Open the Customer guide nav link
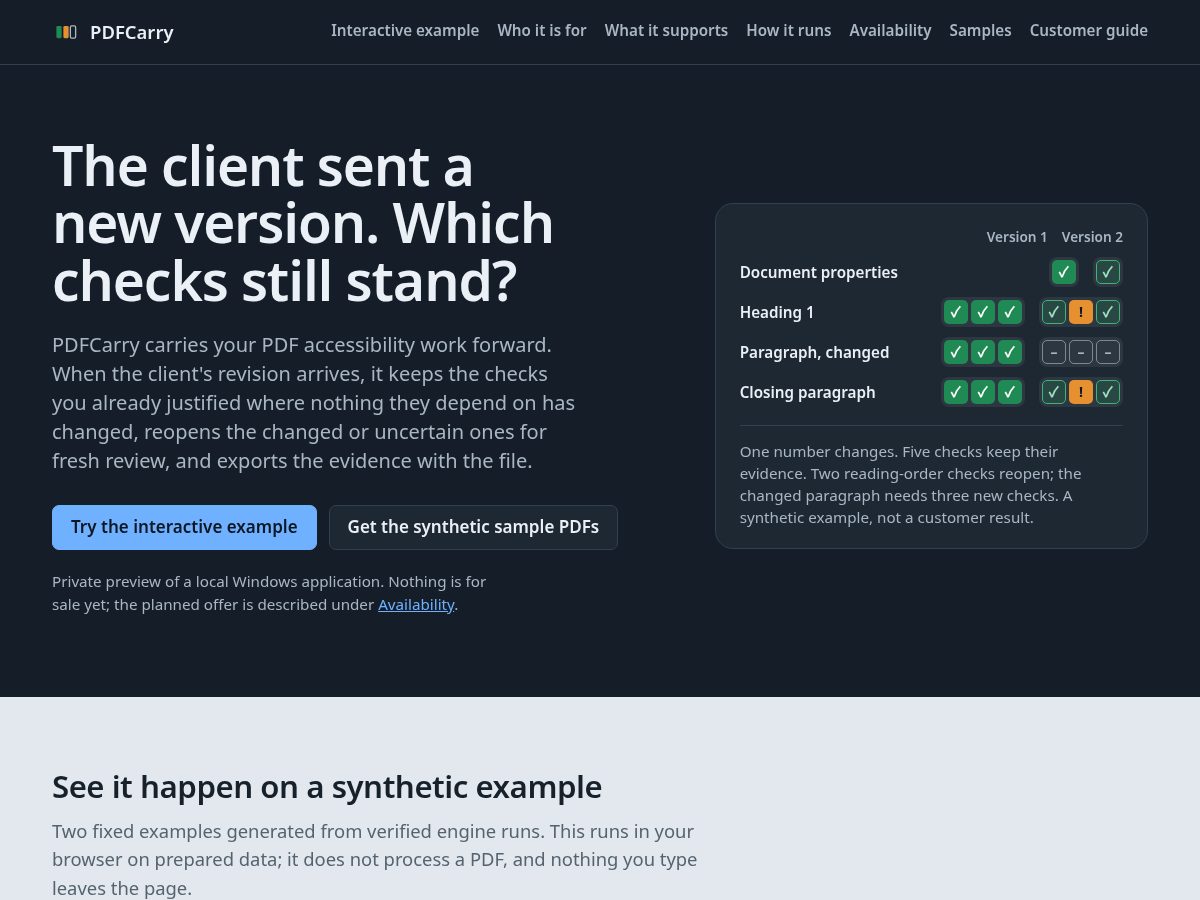Viewport: 1200px width, 900px height. [x=1089, y=30]
